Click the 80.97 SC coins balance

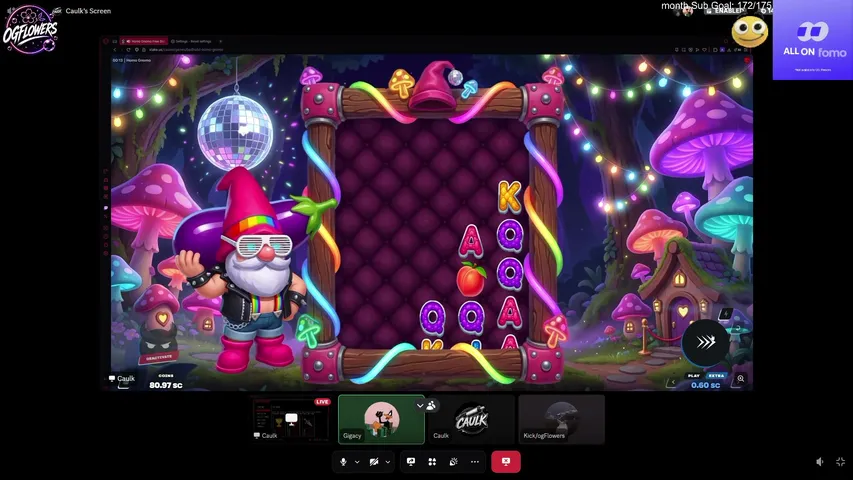pos(166,385)
